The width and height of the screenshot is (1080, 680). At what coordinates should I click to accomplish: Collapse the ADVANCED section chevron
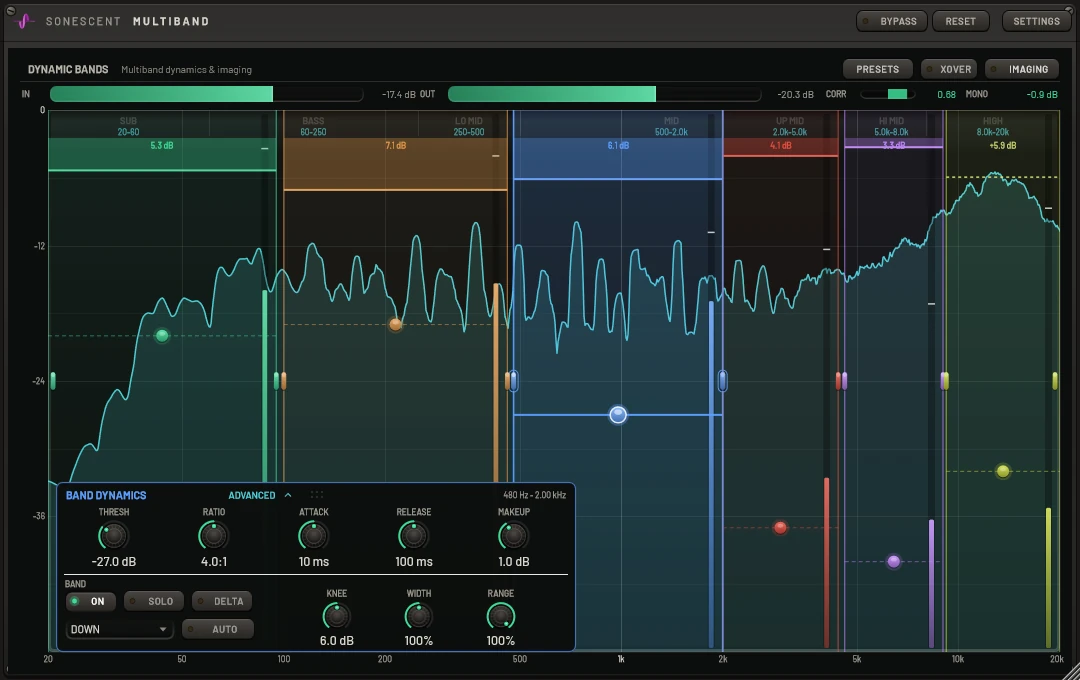pos(288,495)
